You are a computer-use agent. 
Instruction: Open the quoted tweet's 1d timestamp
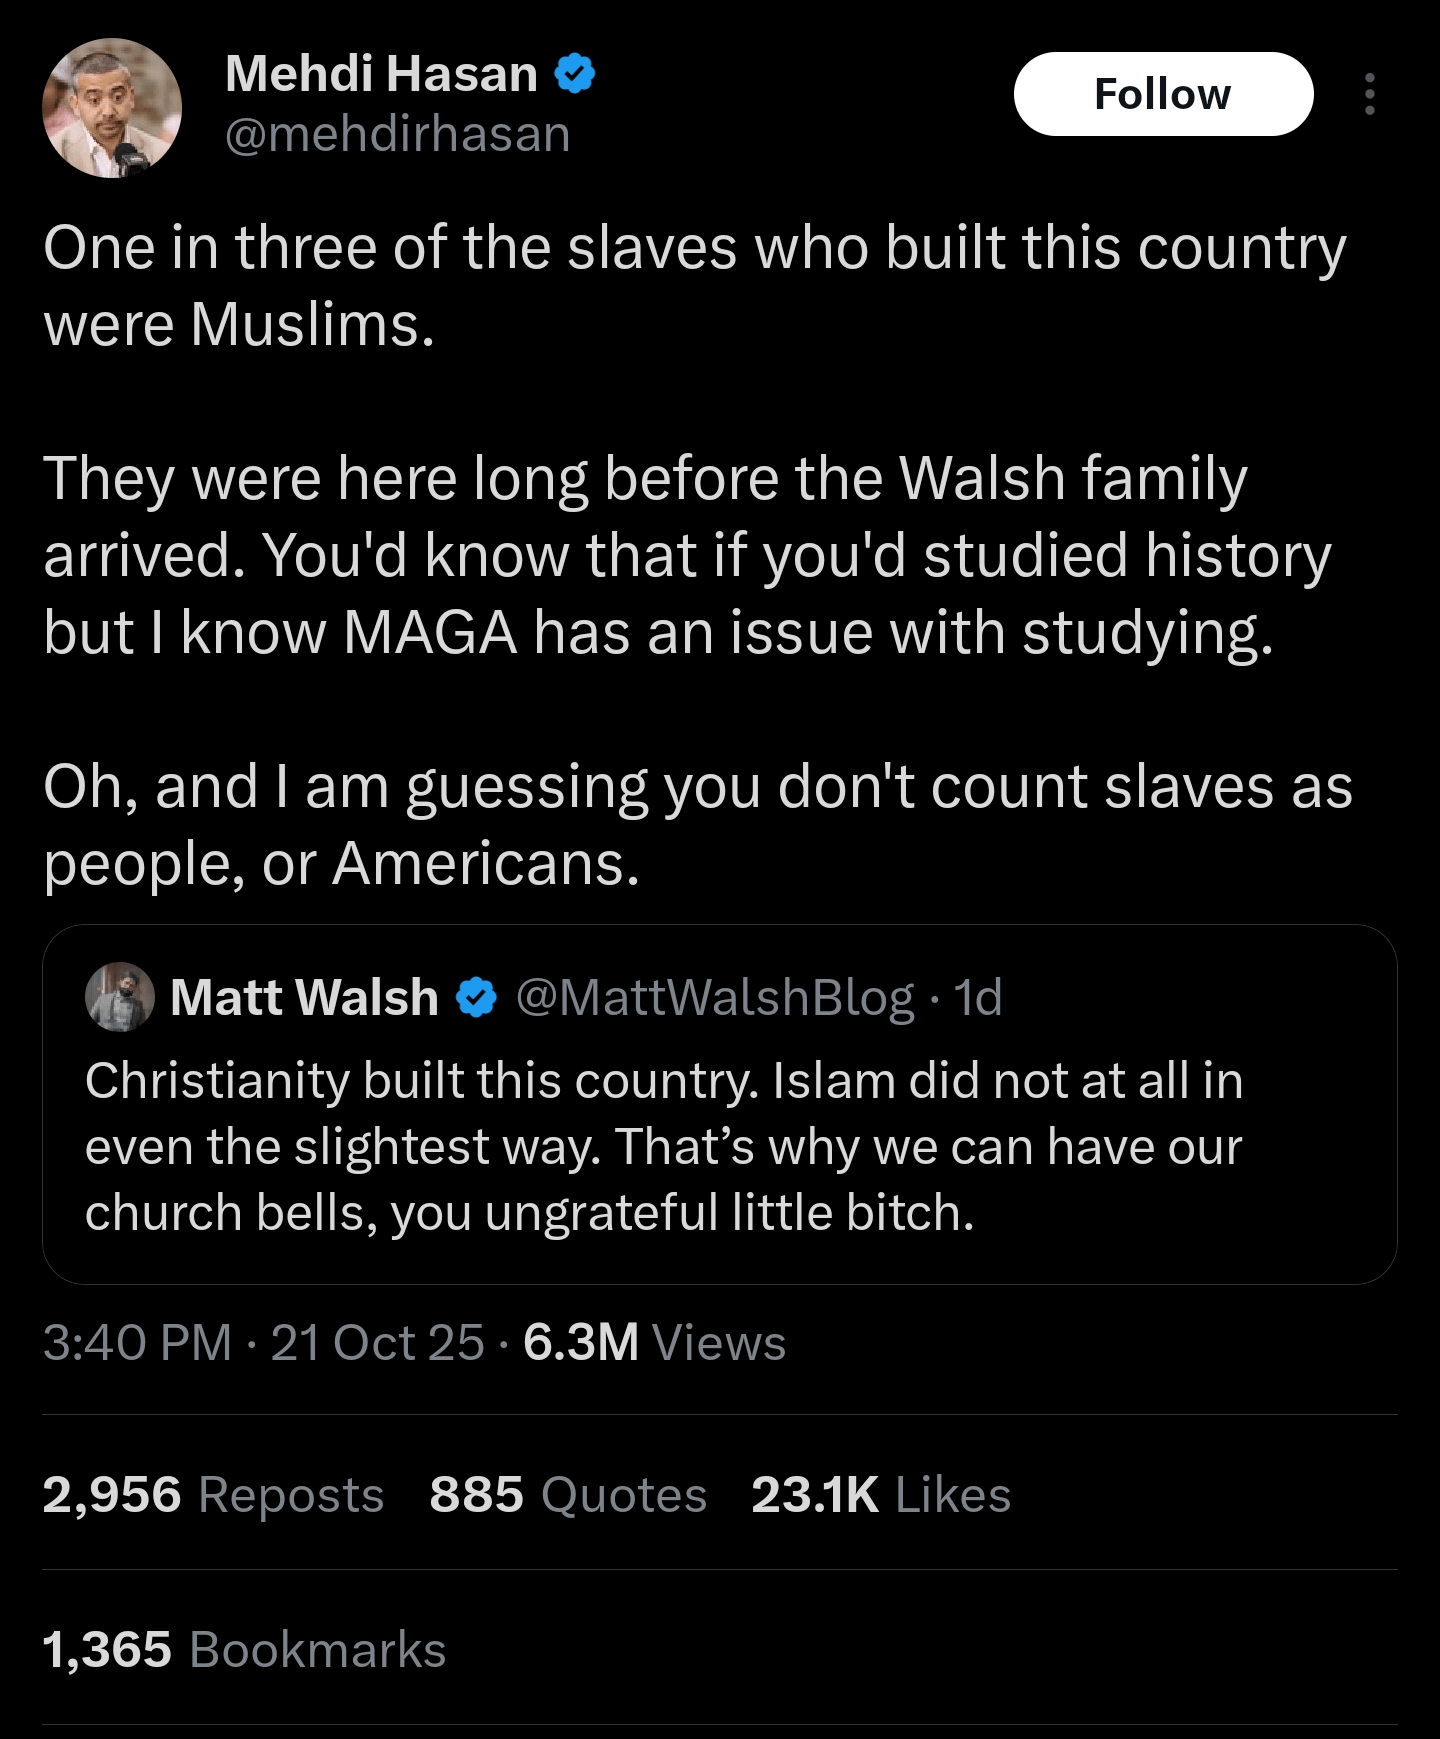[x=977, y=997]
